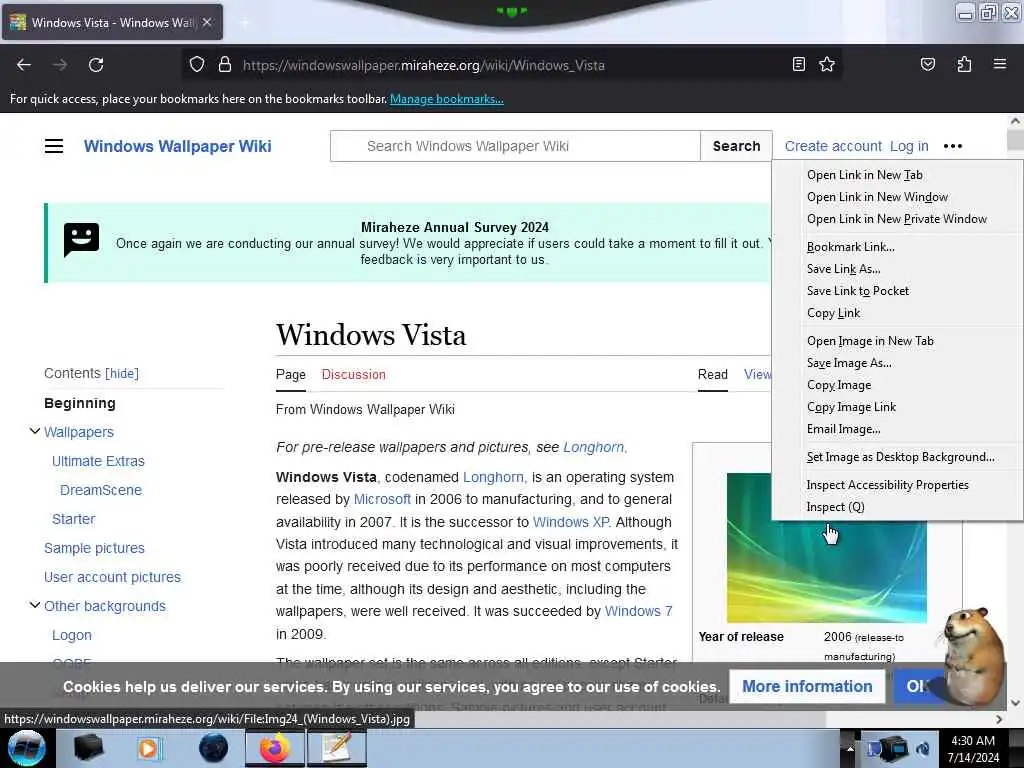Open Manage bookmarks link

[447, 99]
